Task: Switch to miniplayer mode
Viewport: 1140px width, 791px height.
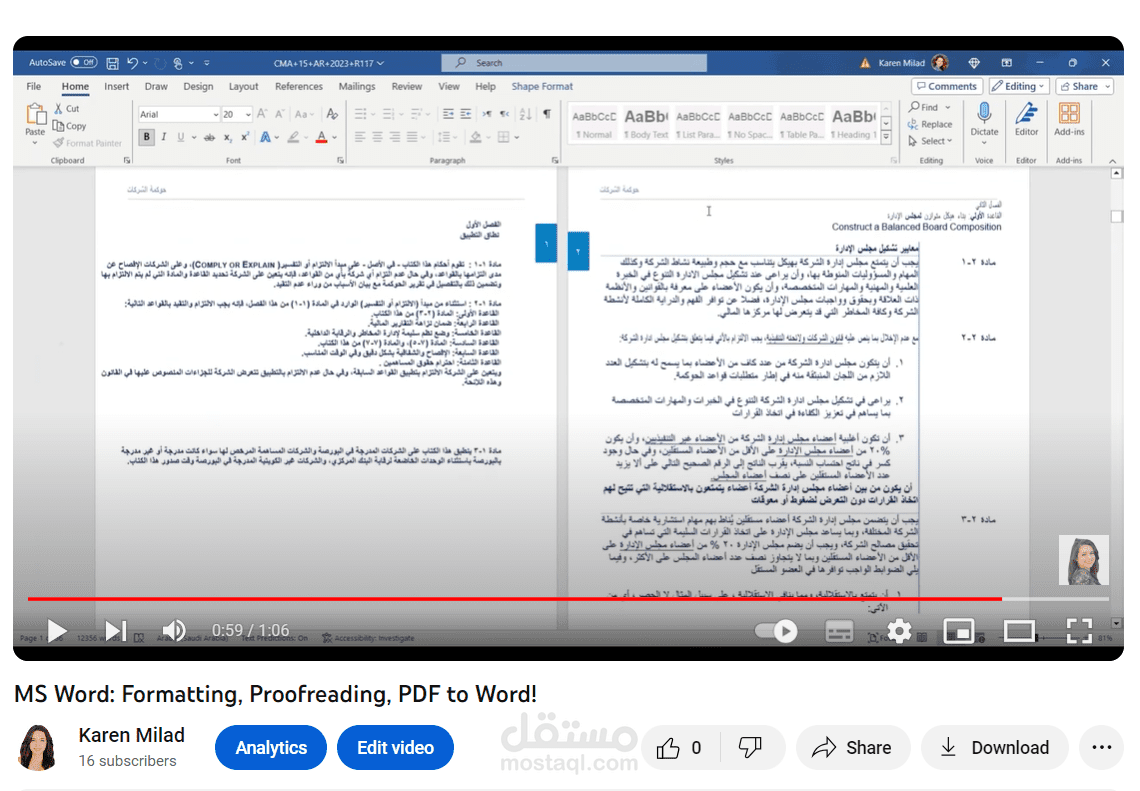Action: click(x=958, y=631)
